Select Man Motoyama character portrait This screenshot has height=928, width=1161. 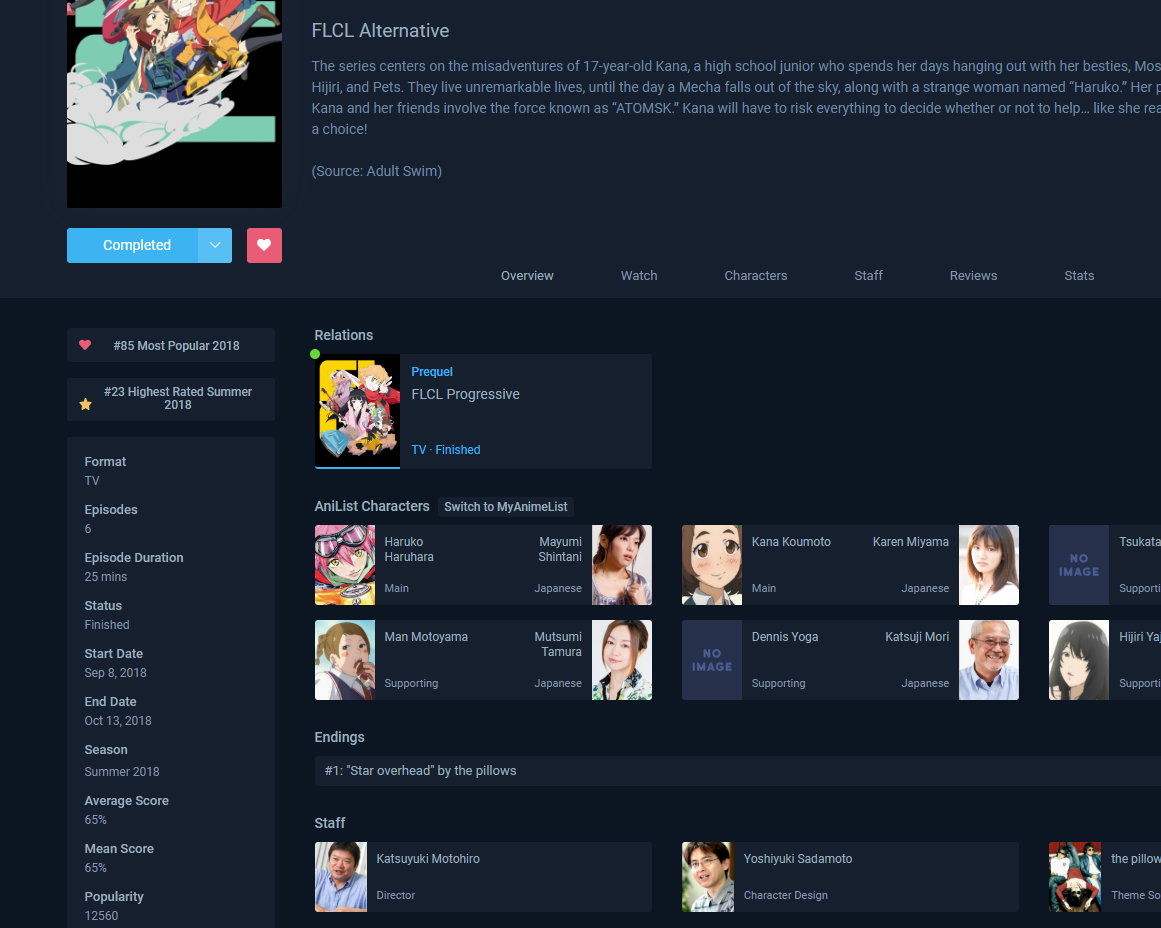click(345, 660)
